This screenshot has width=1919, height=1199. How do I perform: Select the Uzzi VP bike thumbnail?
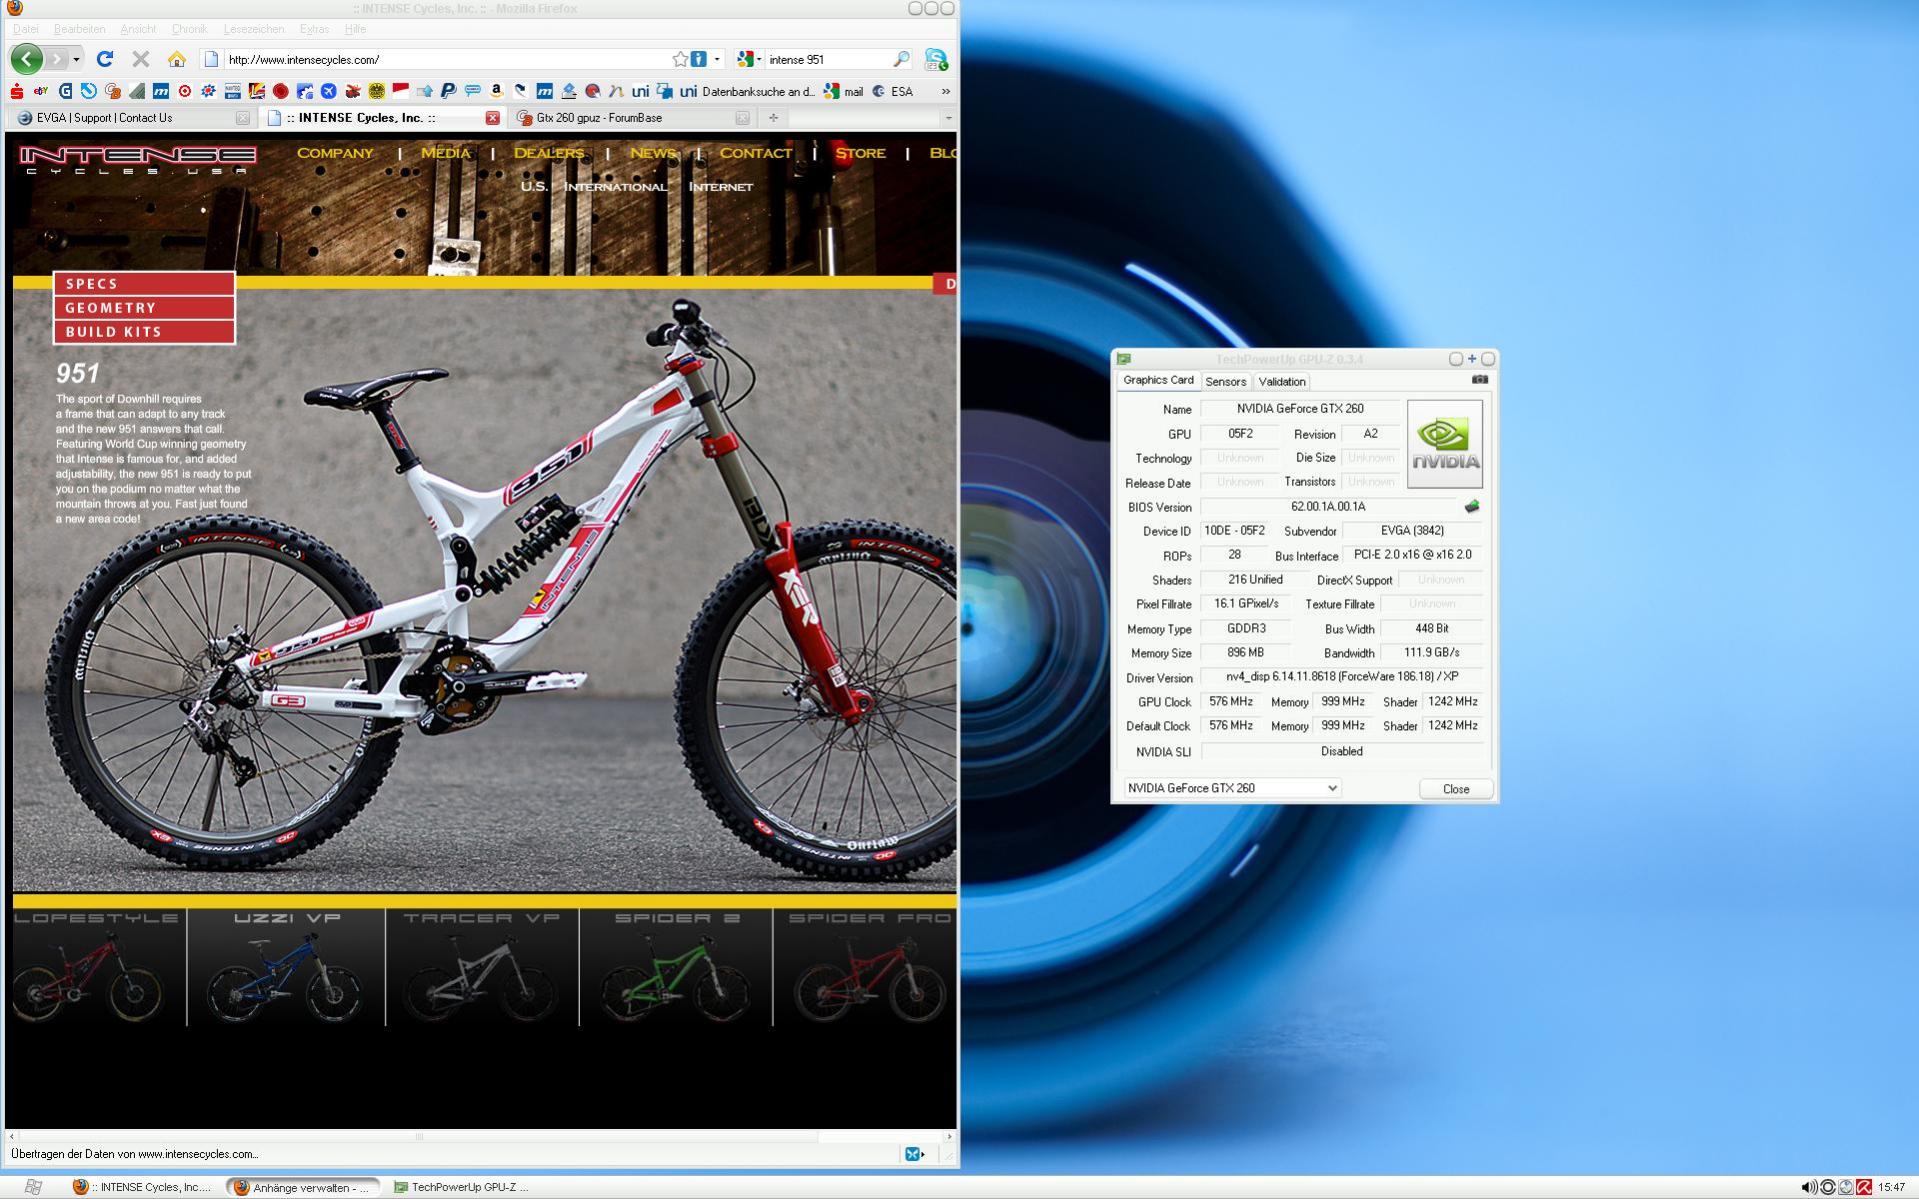pos(286,967)
